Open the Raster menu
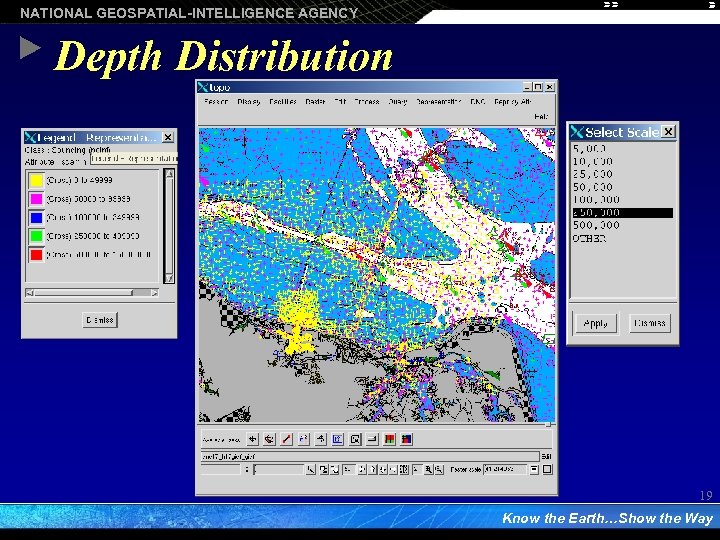The width and height of the screenshot is (720, 540). point(315,101)
